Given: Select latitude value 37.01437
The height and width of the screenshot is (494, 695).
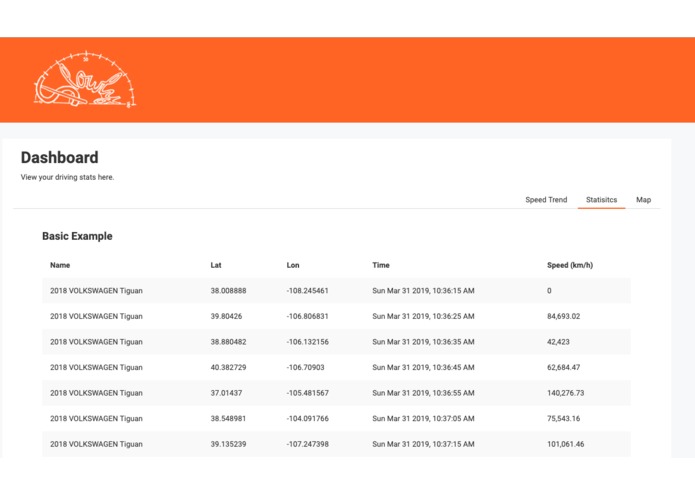Looking at the screenshot, I should 226,393.
